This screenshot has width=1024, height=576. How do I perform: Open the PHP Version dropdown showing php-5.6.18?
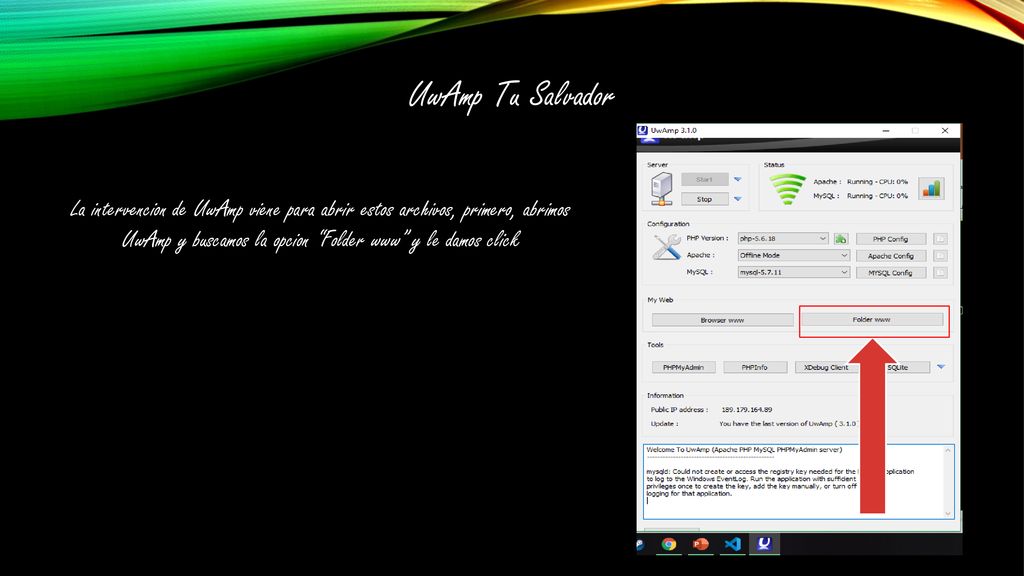click(x=783, y=239)
